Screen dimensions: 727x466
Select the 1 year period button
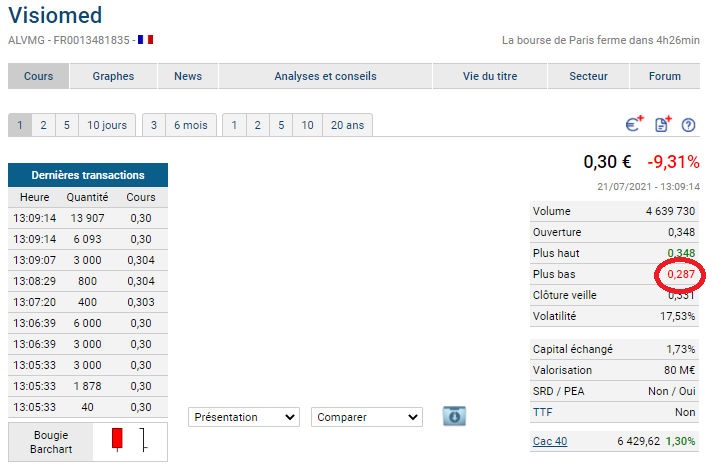(235, 125)
